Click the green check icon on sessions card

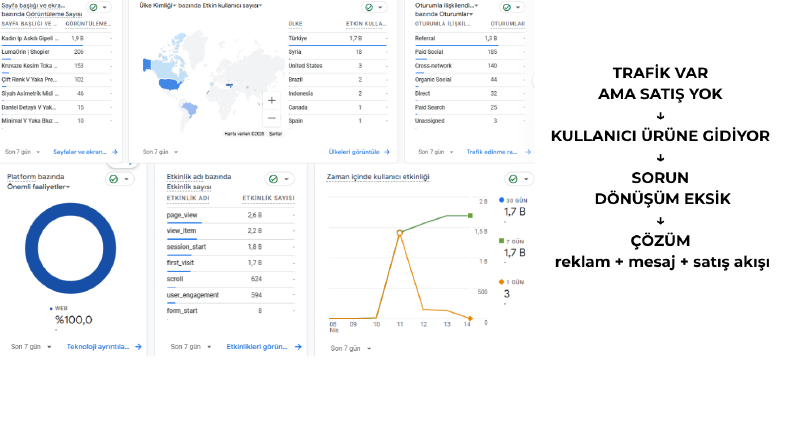507,7
